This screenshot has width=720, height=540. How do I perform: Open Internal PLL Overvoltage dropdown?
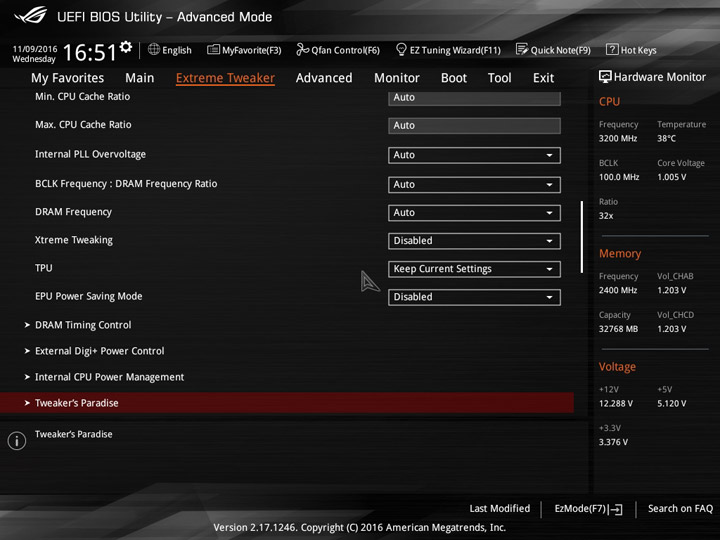[x=474, y=155]
